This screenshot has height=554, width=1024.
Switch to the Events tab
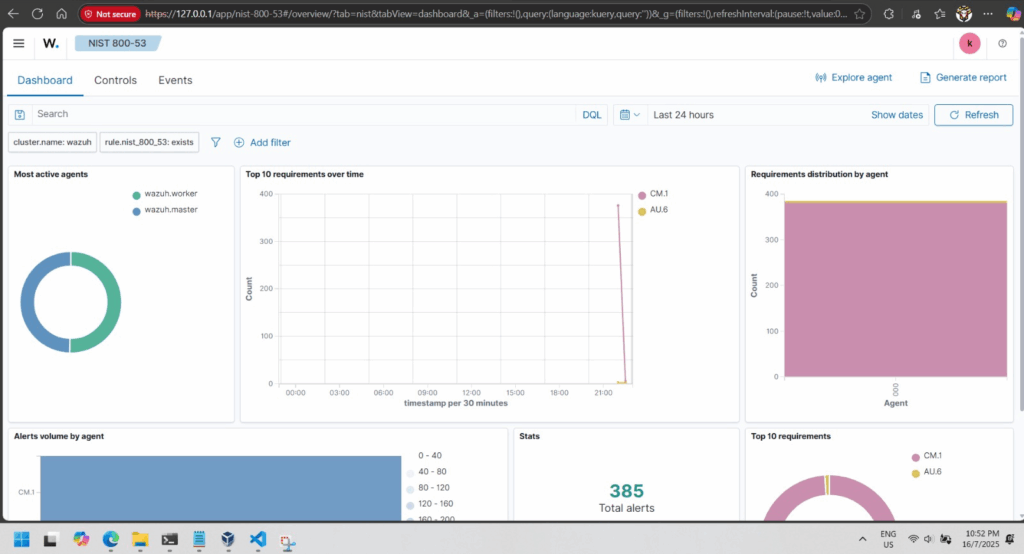click(x=175, y=80)
